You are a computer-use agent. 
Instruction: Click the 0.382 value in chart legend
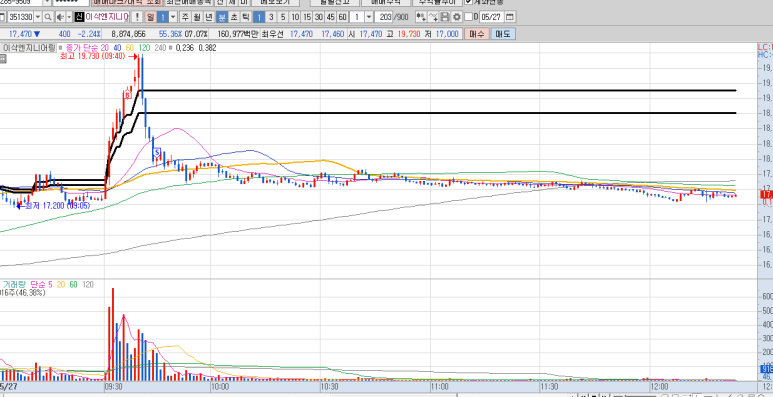[x=207, y=48]
